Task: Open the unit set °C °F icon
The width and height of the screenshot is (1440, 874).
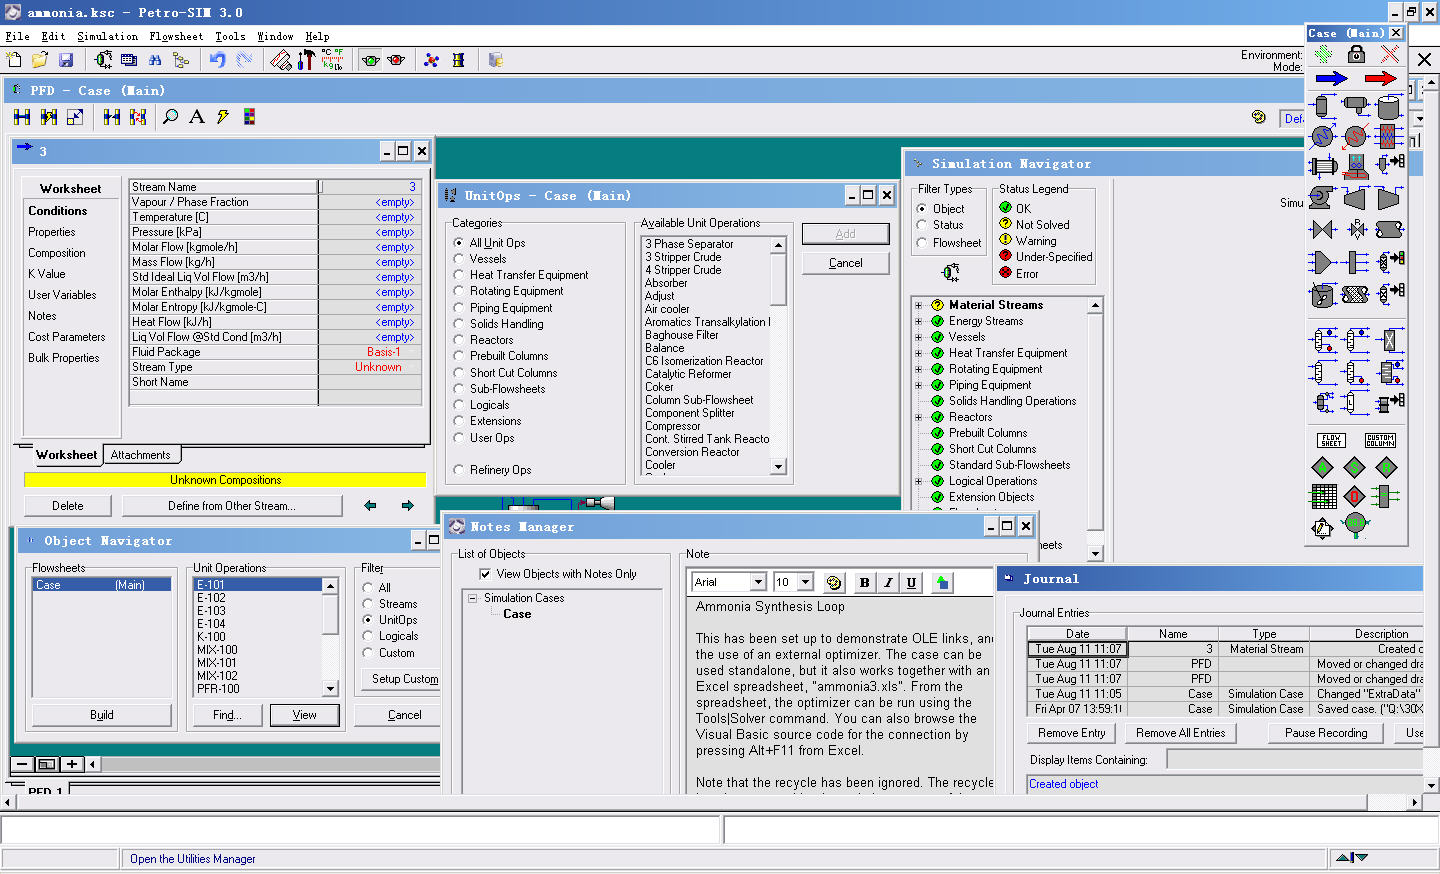Action: [x=332, y=60]
